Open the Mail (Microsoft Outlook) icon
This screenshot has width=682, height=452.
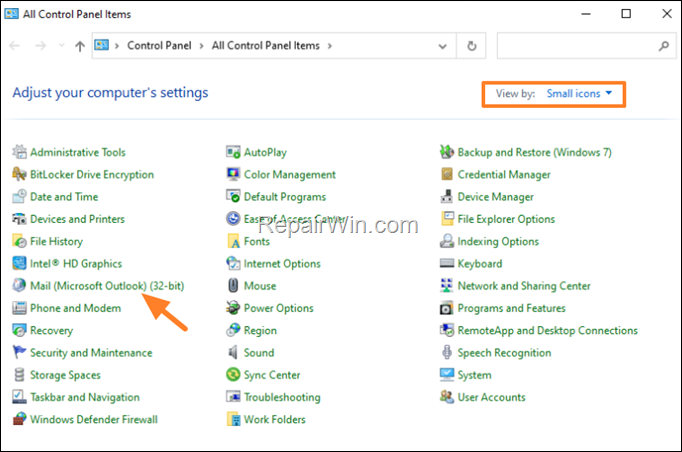point(19,285)
